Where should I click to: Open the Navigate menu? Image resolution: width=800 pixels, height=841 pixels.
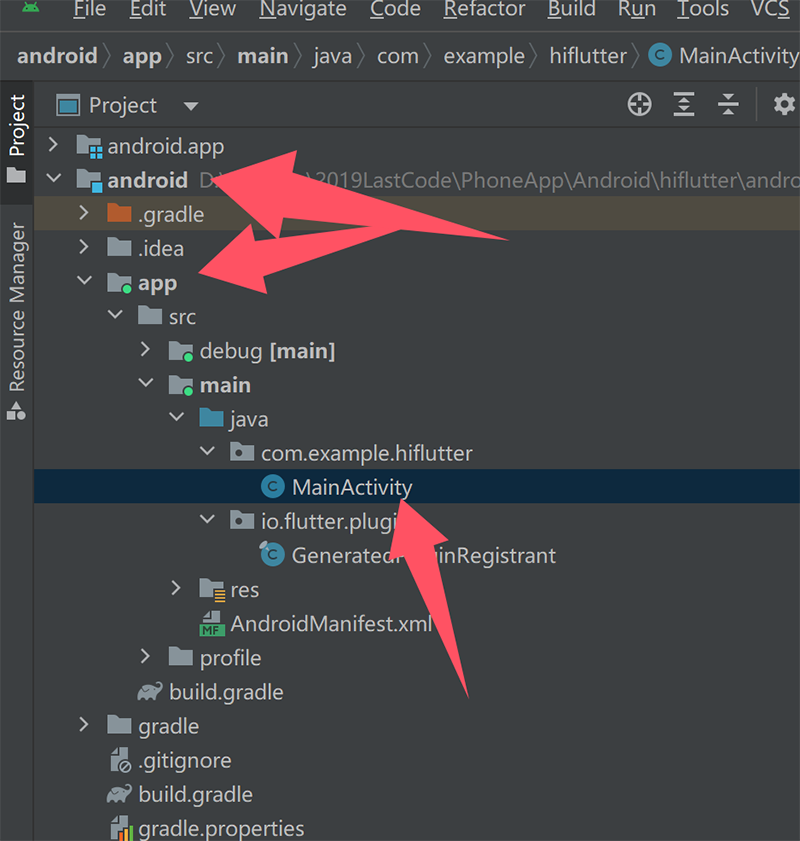[303, 9]
